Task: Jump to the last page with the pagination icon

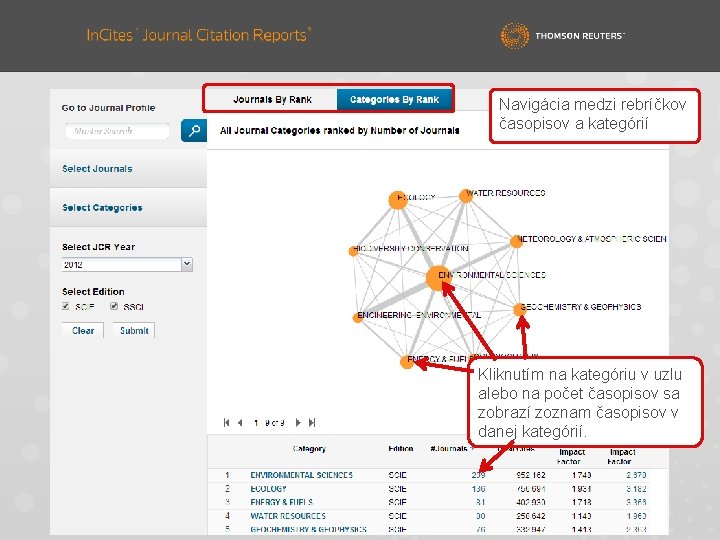Action: pyautogui.click(x=312, y=422)
